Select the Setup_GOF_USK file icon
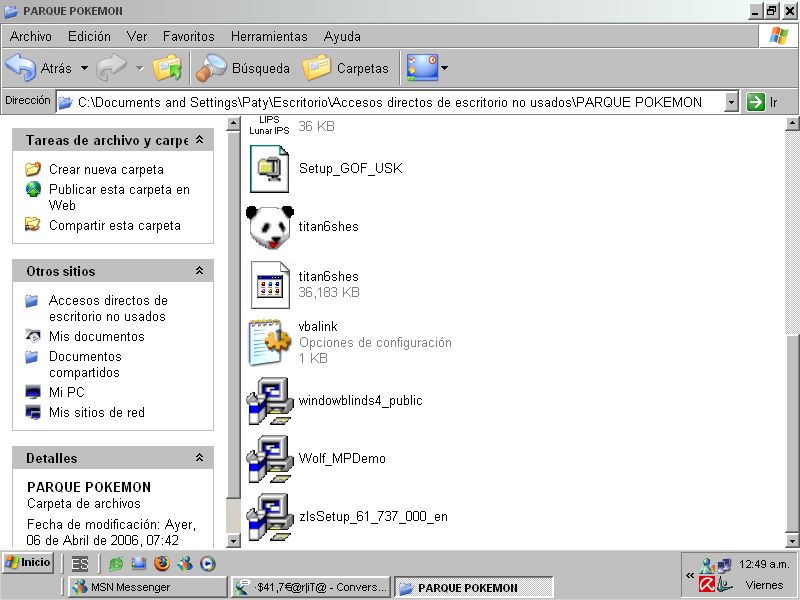The image size is (800, 600). pyautogui.click(x=269, y=169)
